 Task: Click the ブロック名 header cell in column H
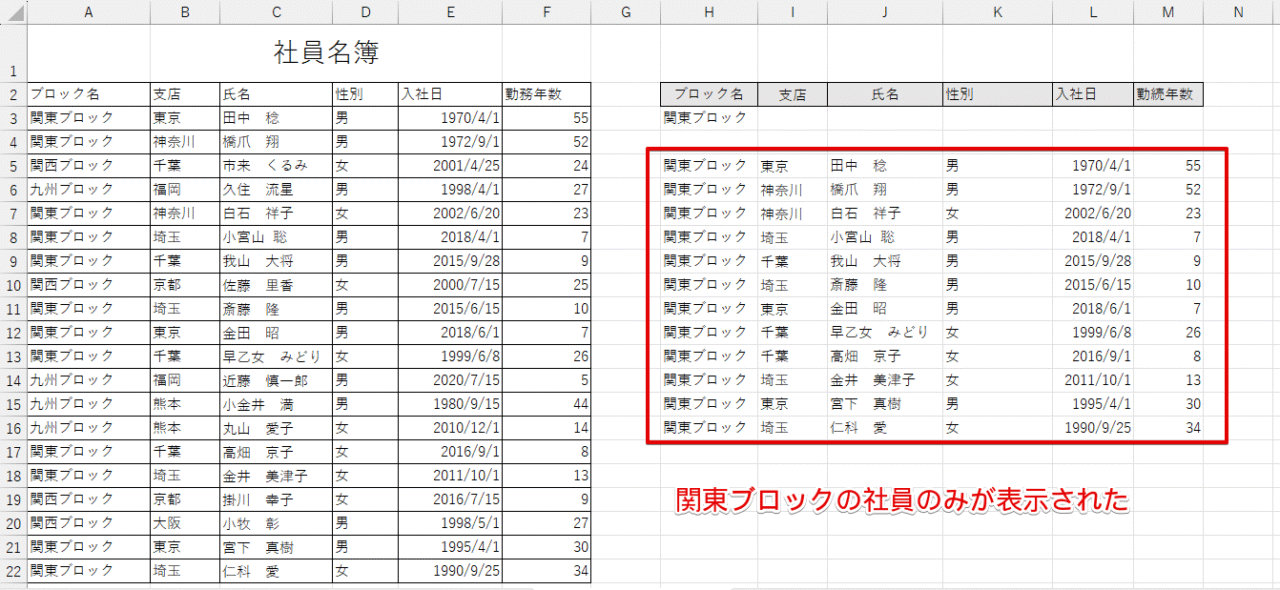[708, 95]
